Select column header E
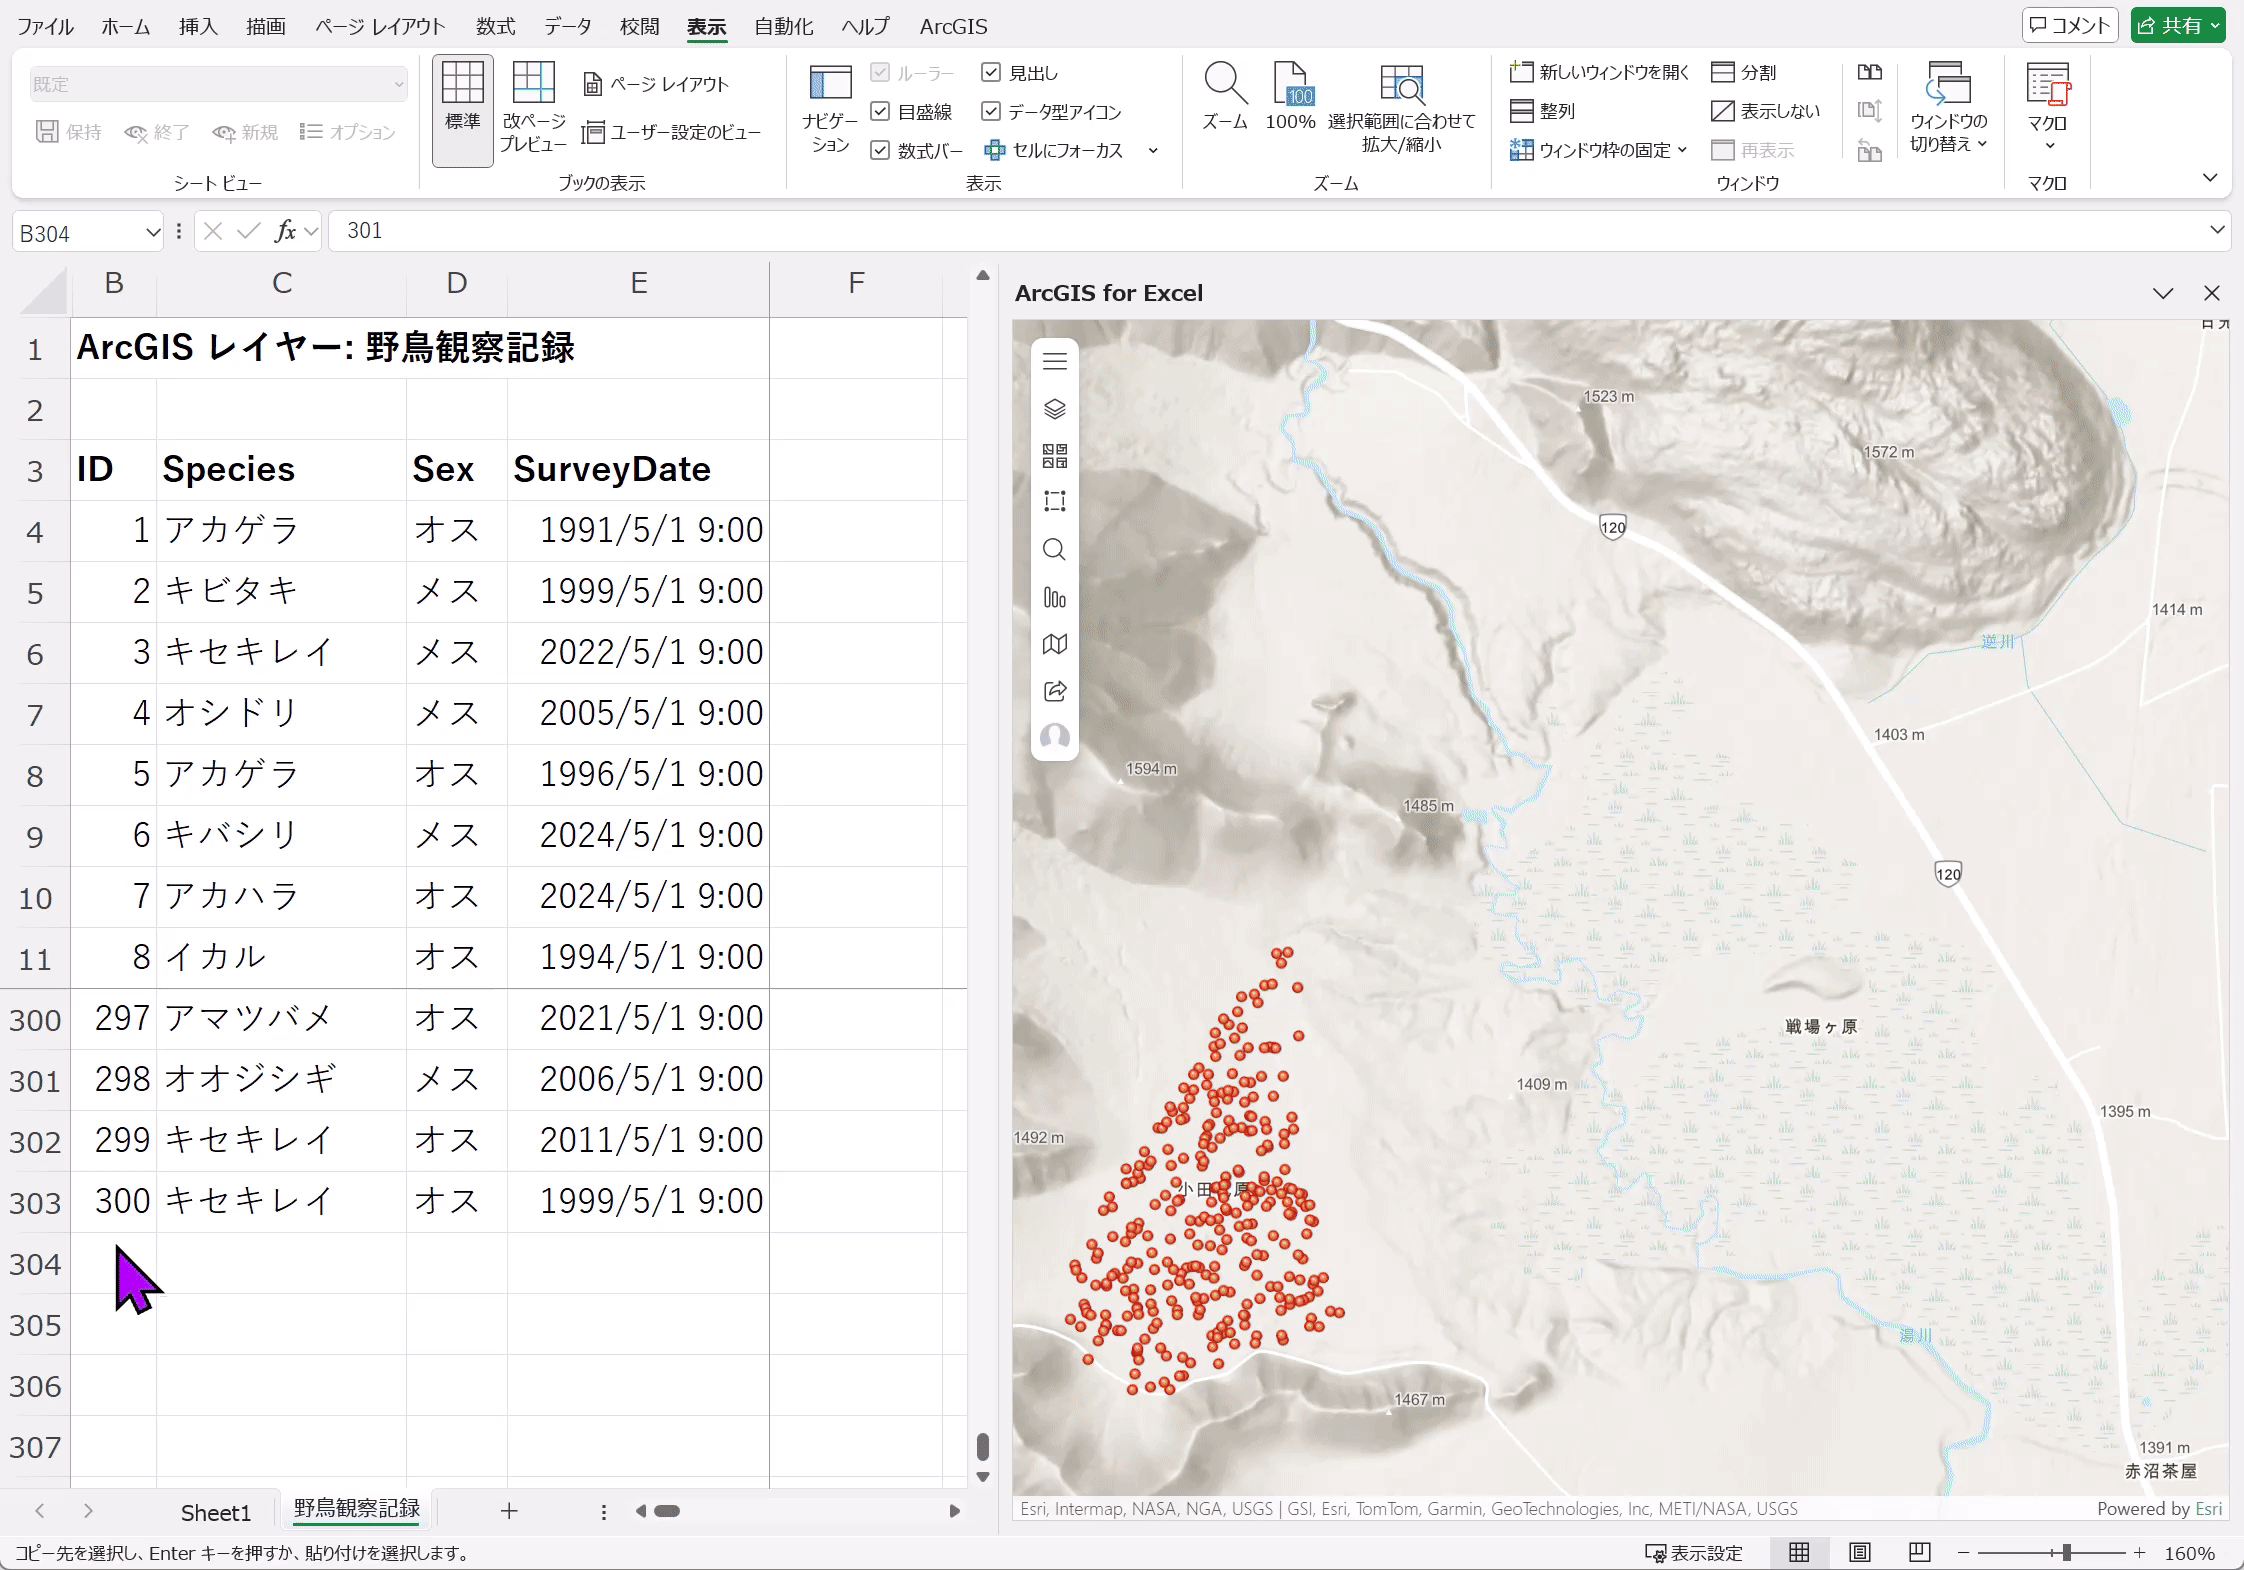 [x=638, y=284]
